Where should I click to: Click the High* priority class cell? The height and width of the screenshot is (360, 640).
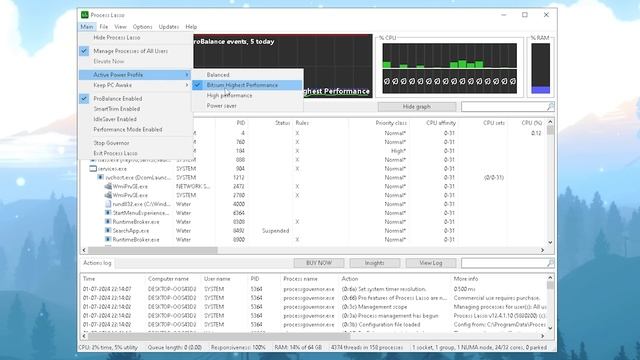click(398, 151)
